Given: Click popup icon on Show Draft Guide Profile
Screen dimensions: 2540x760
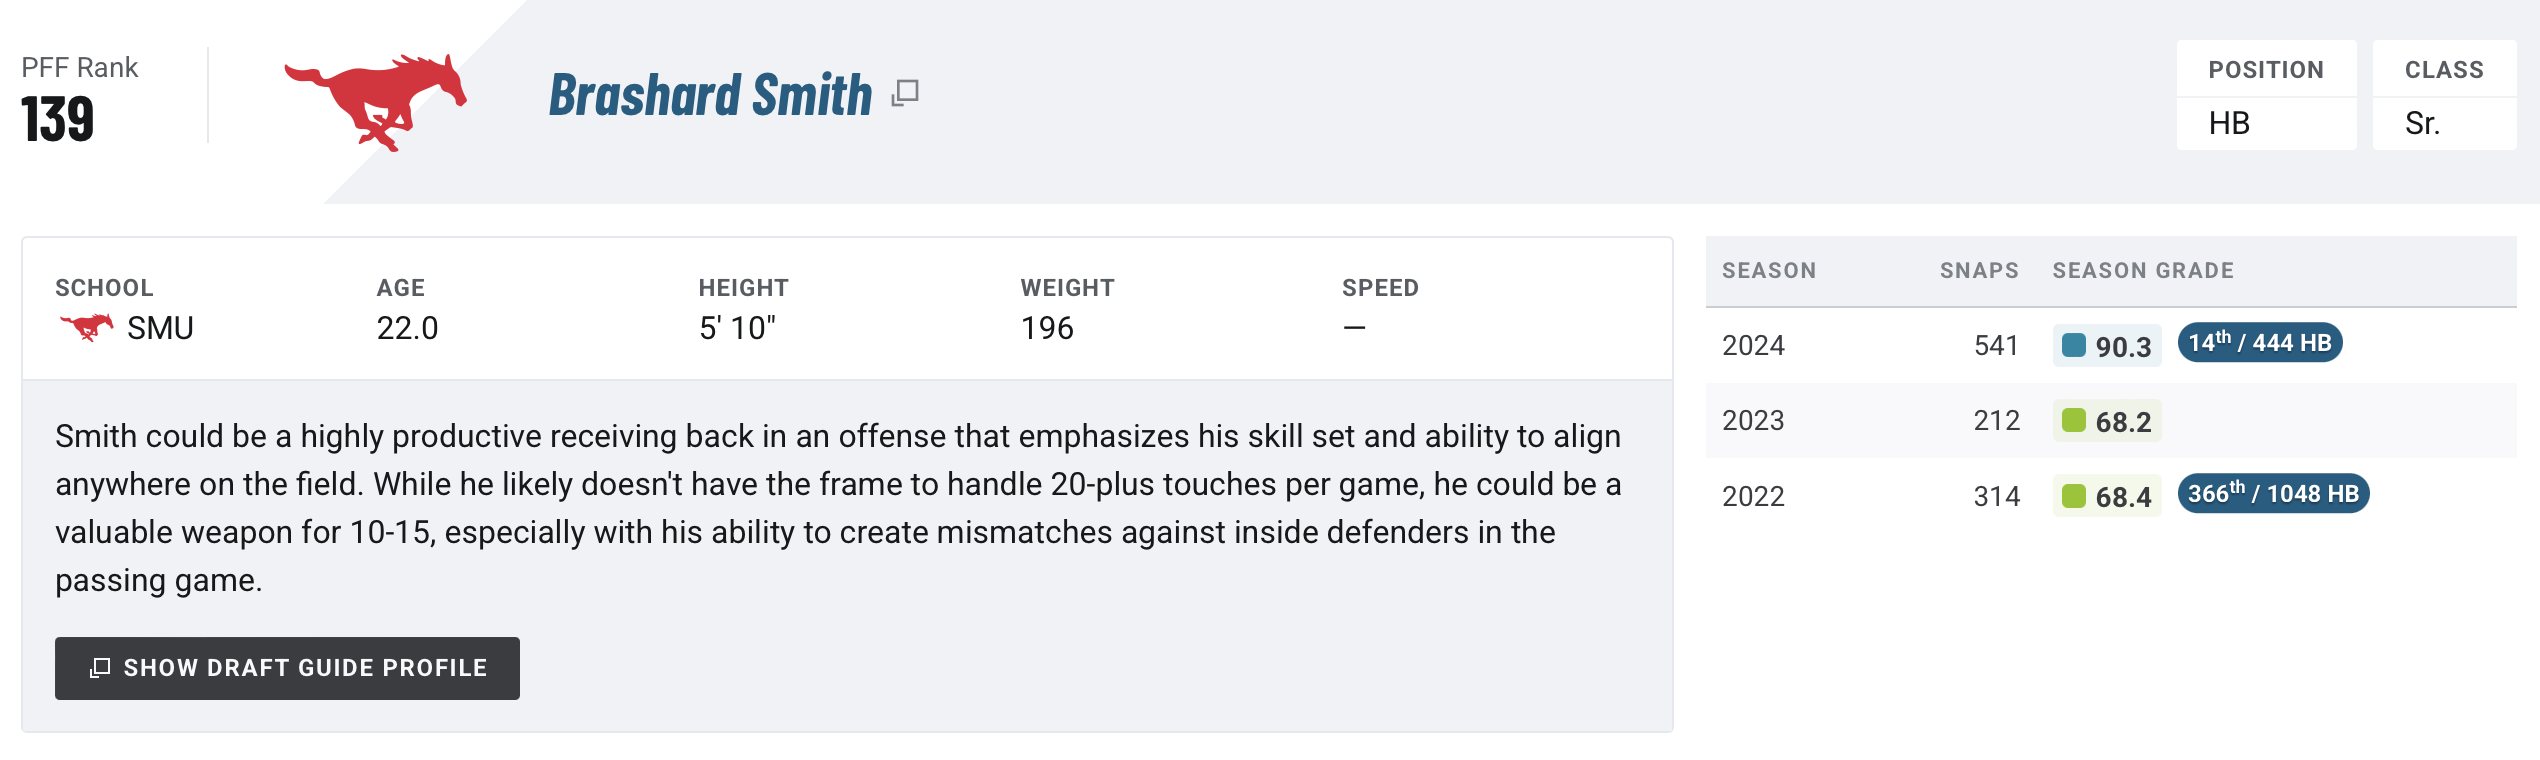Looking at the screenshot, I should coord(100,668).
